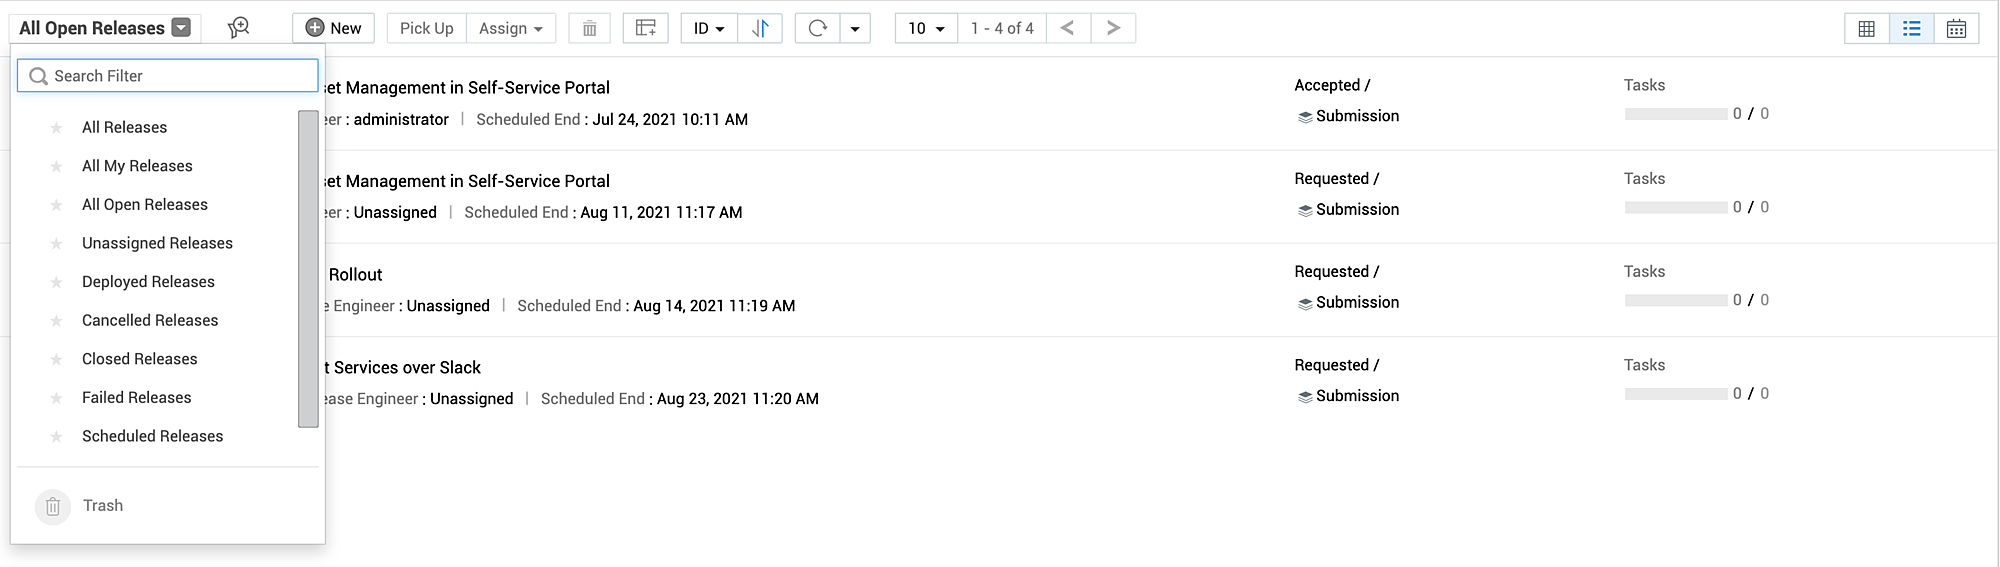Click the delete trash icon in toolbar
Image resolution: width=2000 pixels, height=567 pixels.
click(x=590, y=28)
